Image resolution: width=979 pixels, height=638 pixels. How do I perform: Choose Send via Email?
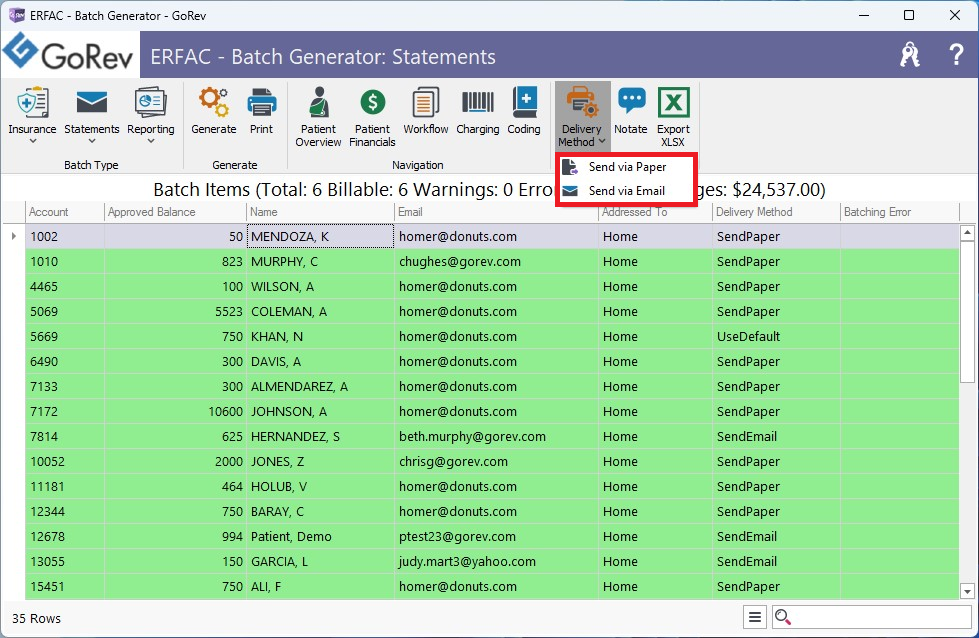pos(626,190)
